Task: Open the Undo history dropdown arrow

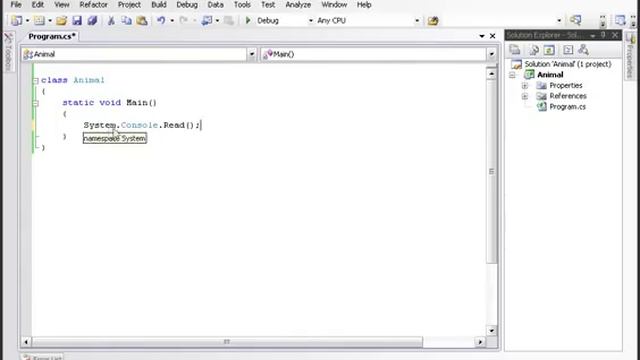Action: (x=172, y=20)
